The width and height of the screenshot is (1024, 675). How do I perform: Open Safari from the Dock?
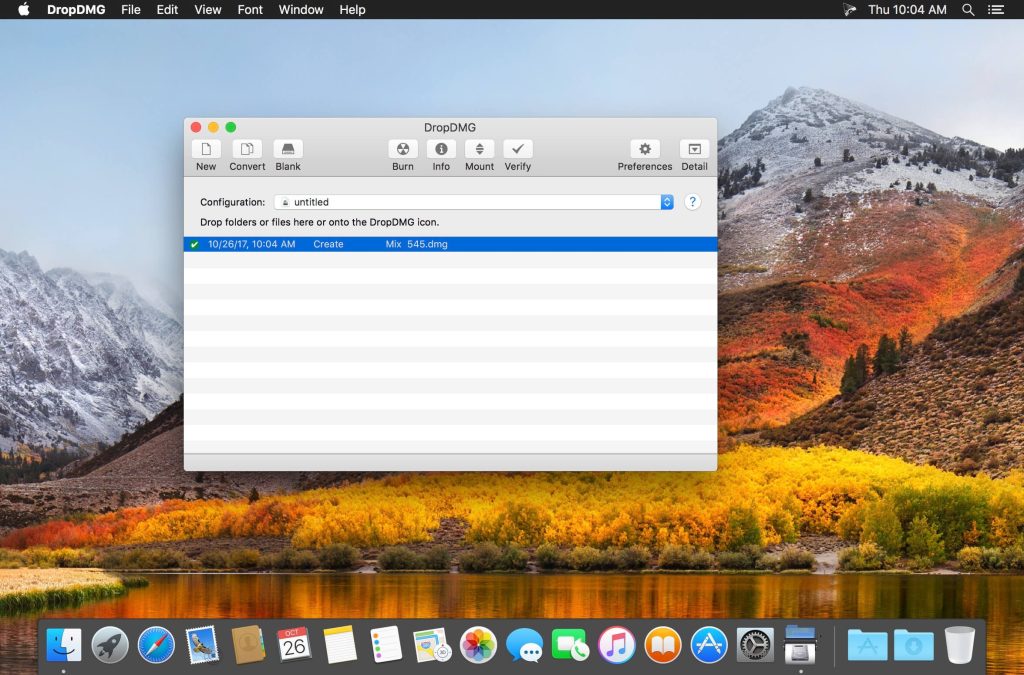point(156,645)
